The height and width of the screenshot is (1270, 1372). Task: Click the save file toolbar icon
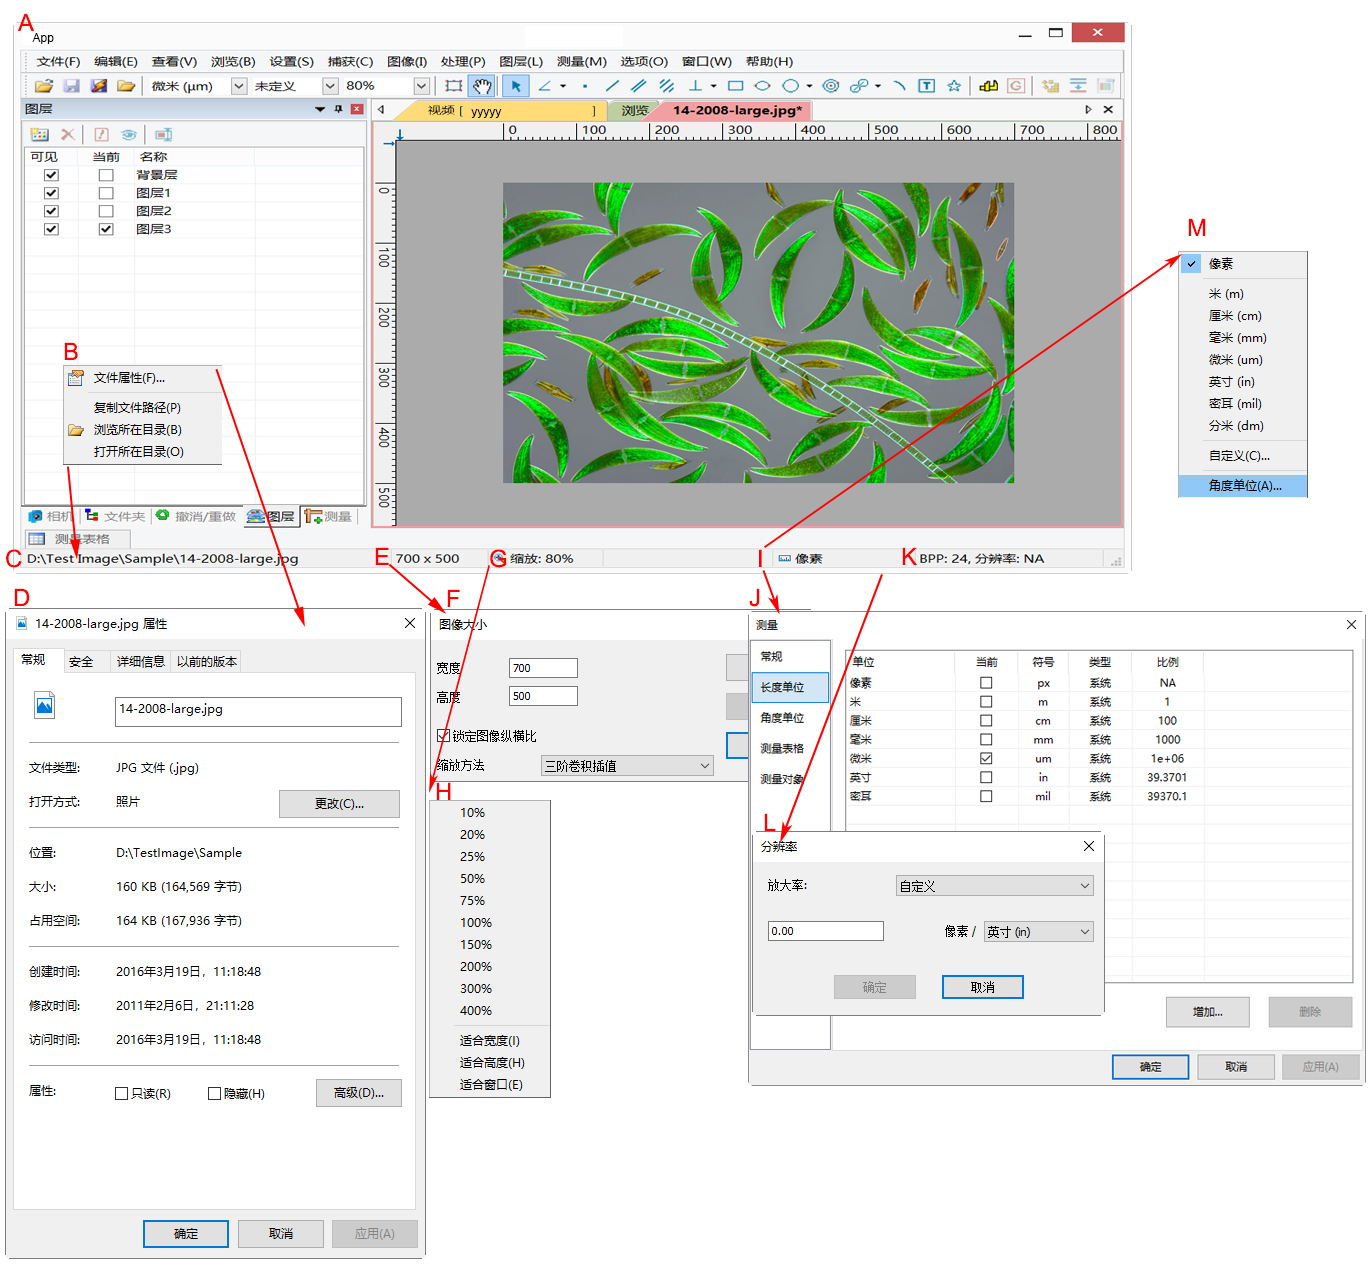tap(71, 86)
